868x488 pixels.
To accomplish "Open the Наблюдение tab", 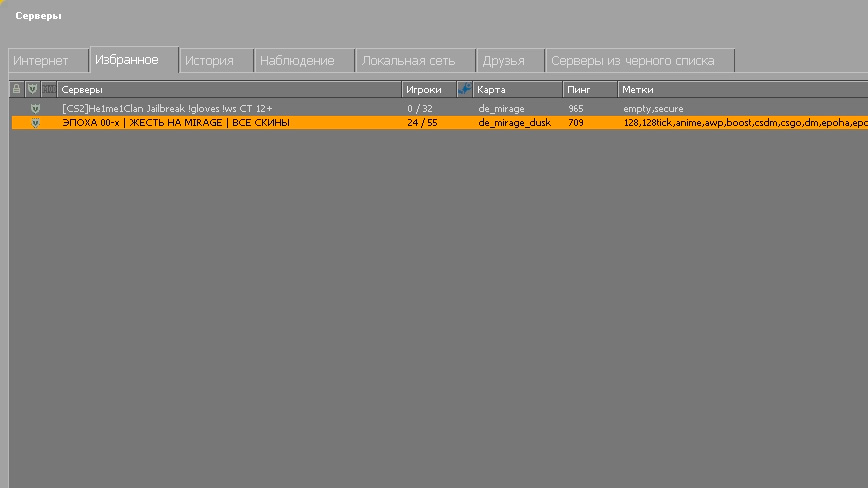I will (x=304, y=61).
